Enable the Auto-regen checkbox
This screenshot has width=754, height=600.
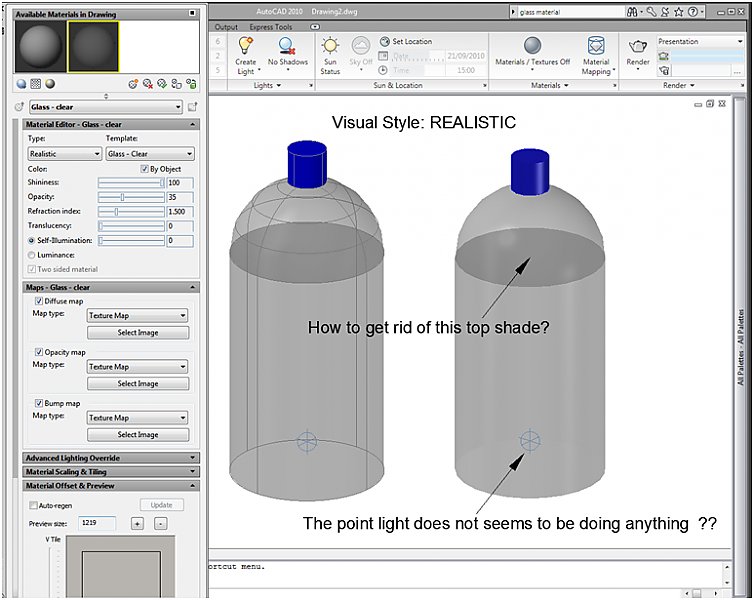(35, 505)
